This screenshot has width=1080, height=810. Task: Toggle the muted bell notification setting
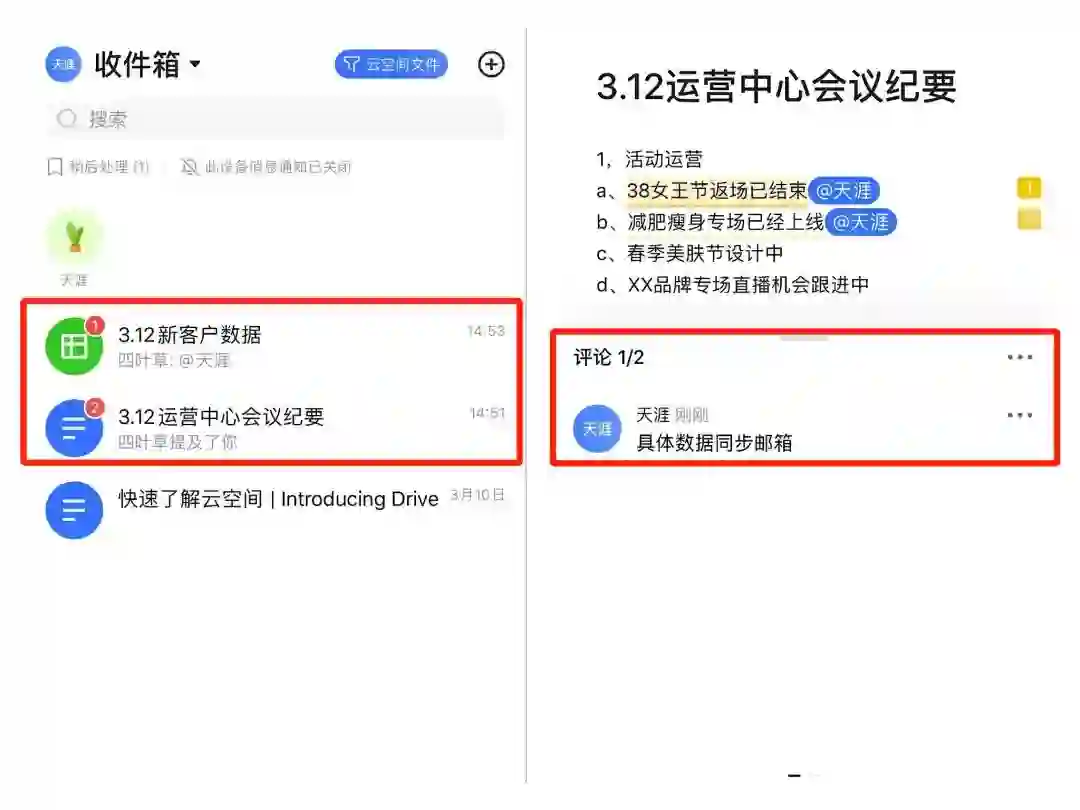point(189,167)
